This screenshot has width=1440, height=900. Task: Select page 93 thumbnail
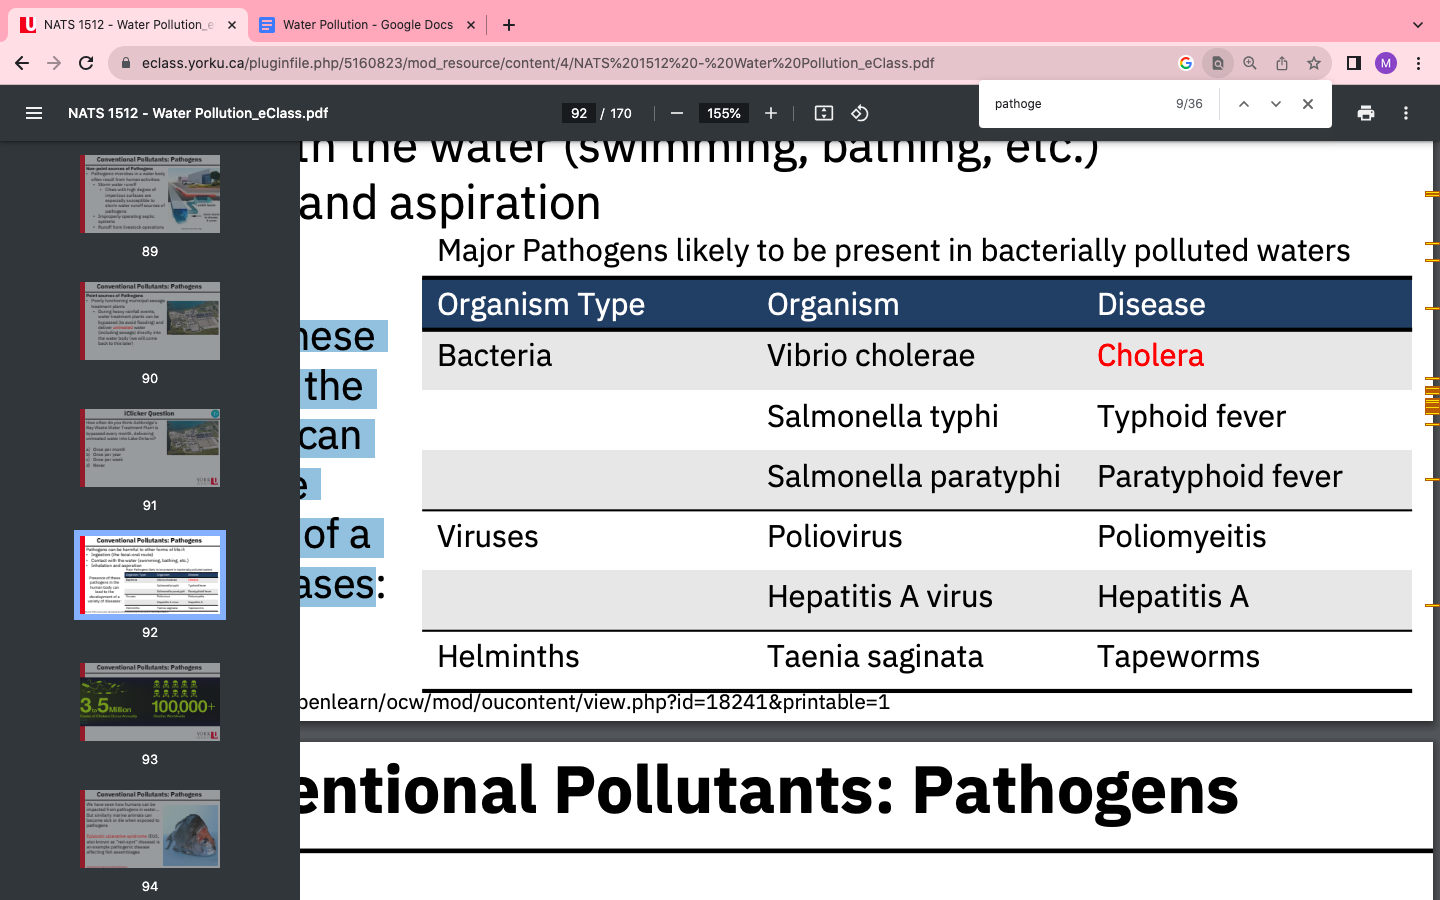[150, 702]
